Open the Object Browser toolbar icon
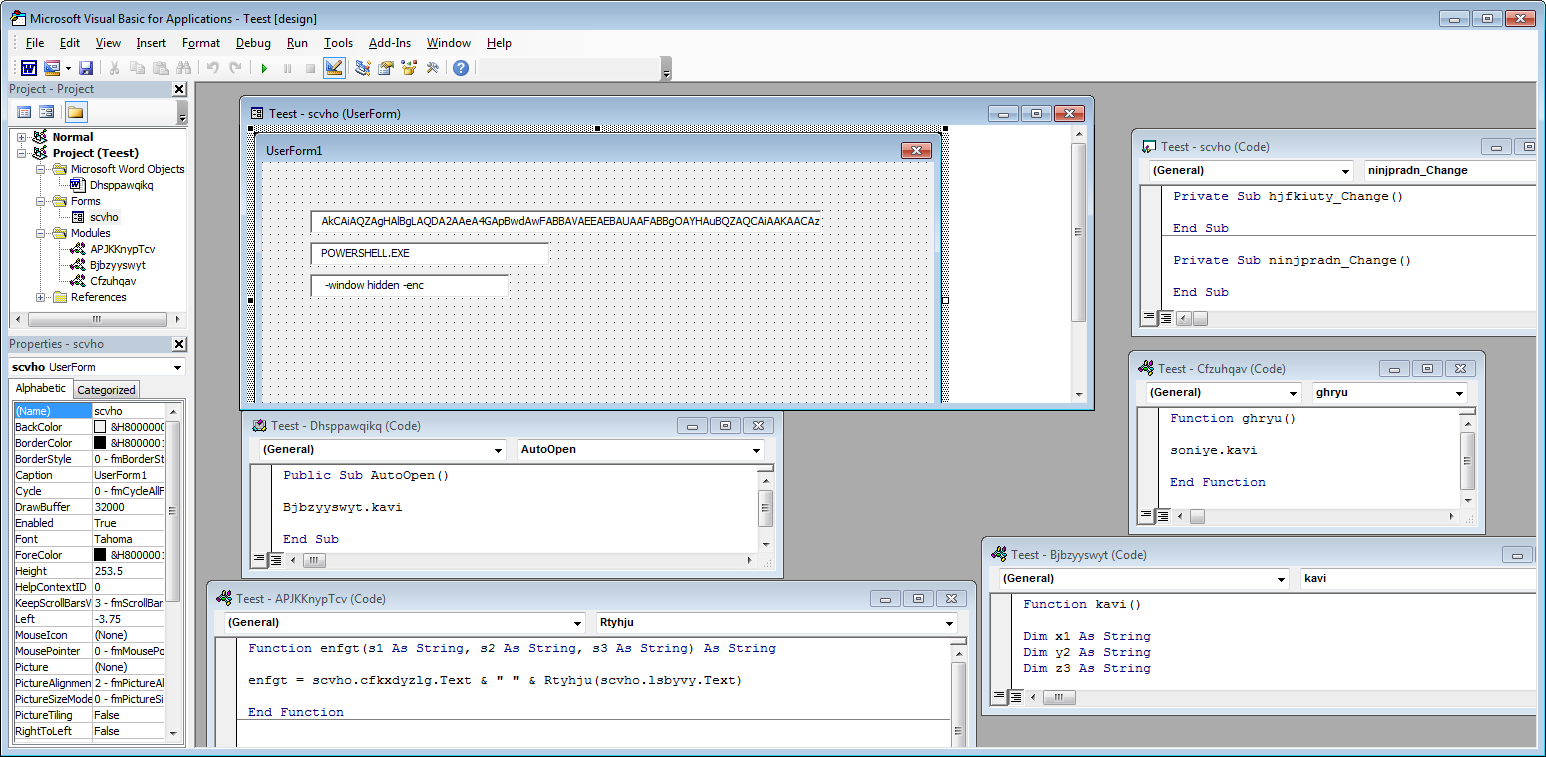1546x757 pixels. 409,68
